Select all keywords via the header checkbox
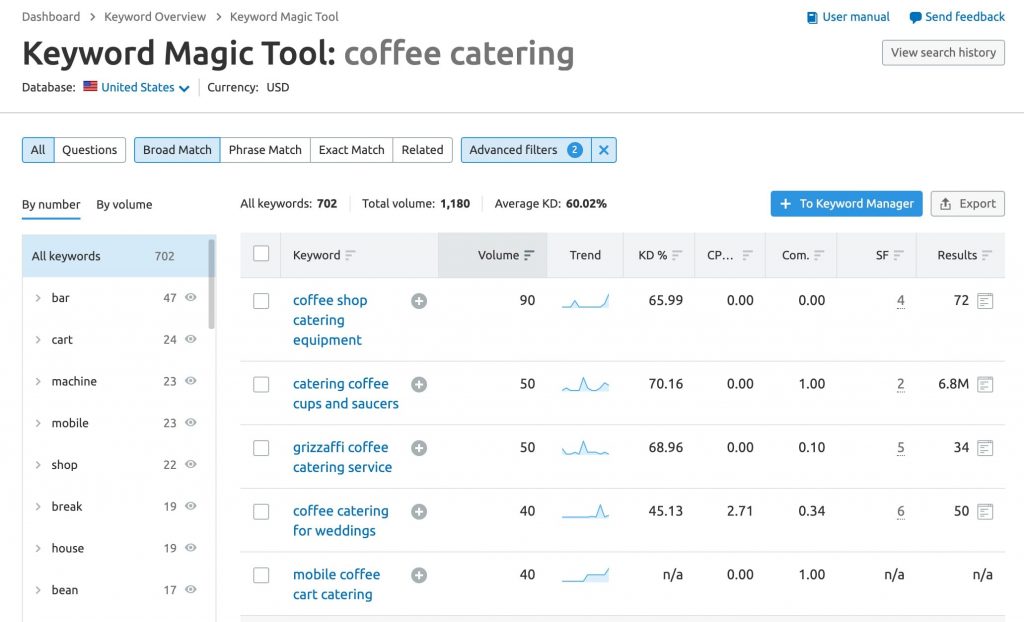This screenshot has height=622, width=1024. click(261, 254)
